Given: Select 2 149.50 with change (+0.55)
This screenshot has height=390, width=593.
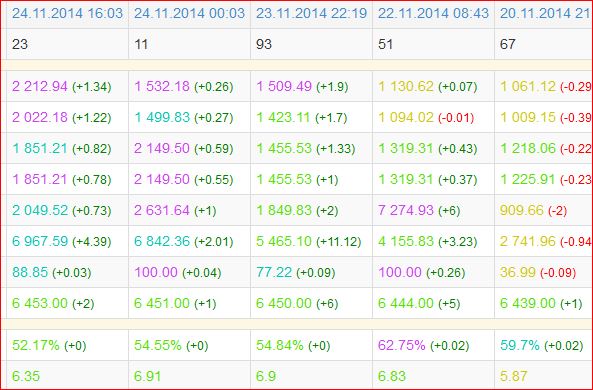Looking at the screenshot, I should (184, 179).
